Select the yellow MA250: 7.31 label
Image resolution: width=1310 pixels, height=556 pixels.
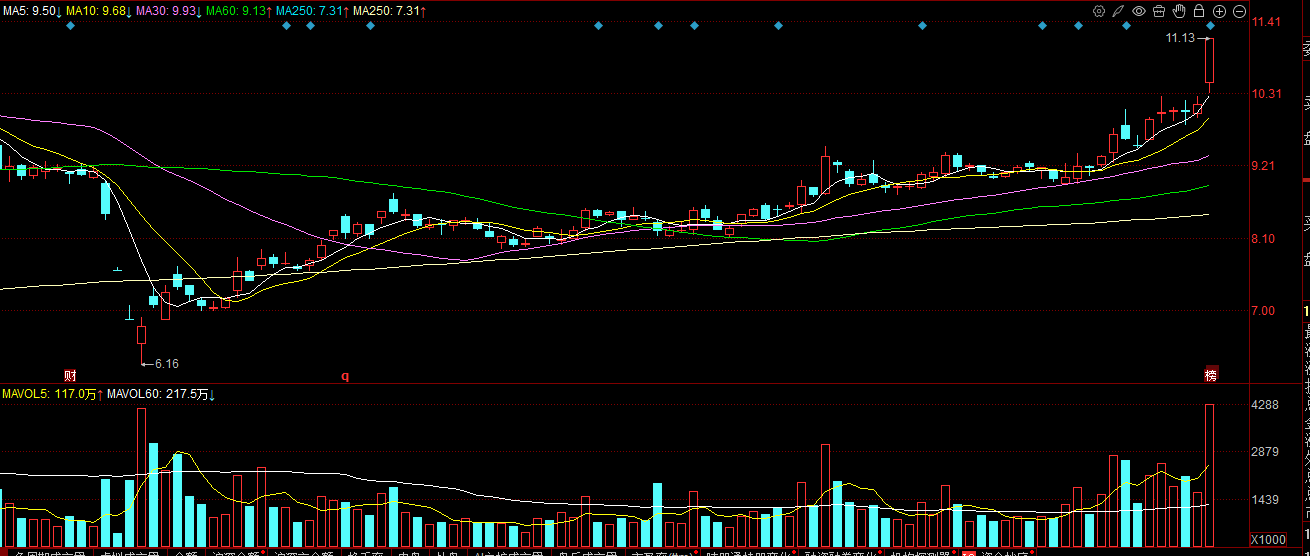tap(389, 10)
